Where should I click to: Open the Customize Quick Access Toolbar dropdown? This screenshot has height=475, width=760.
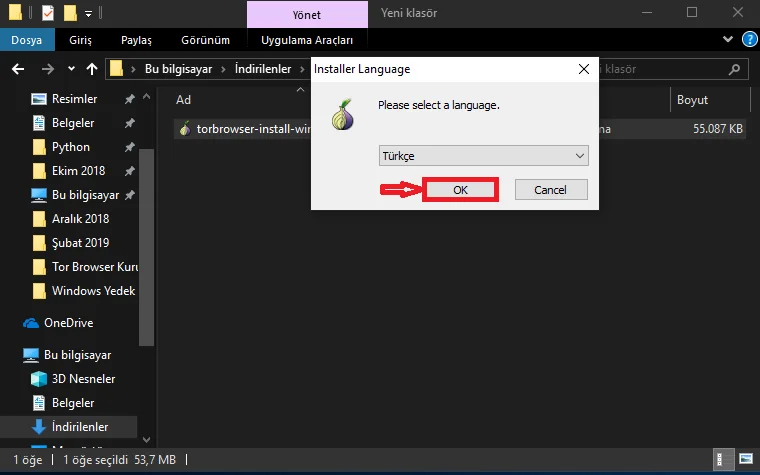point(88,13)
